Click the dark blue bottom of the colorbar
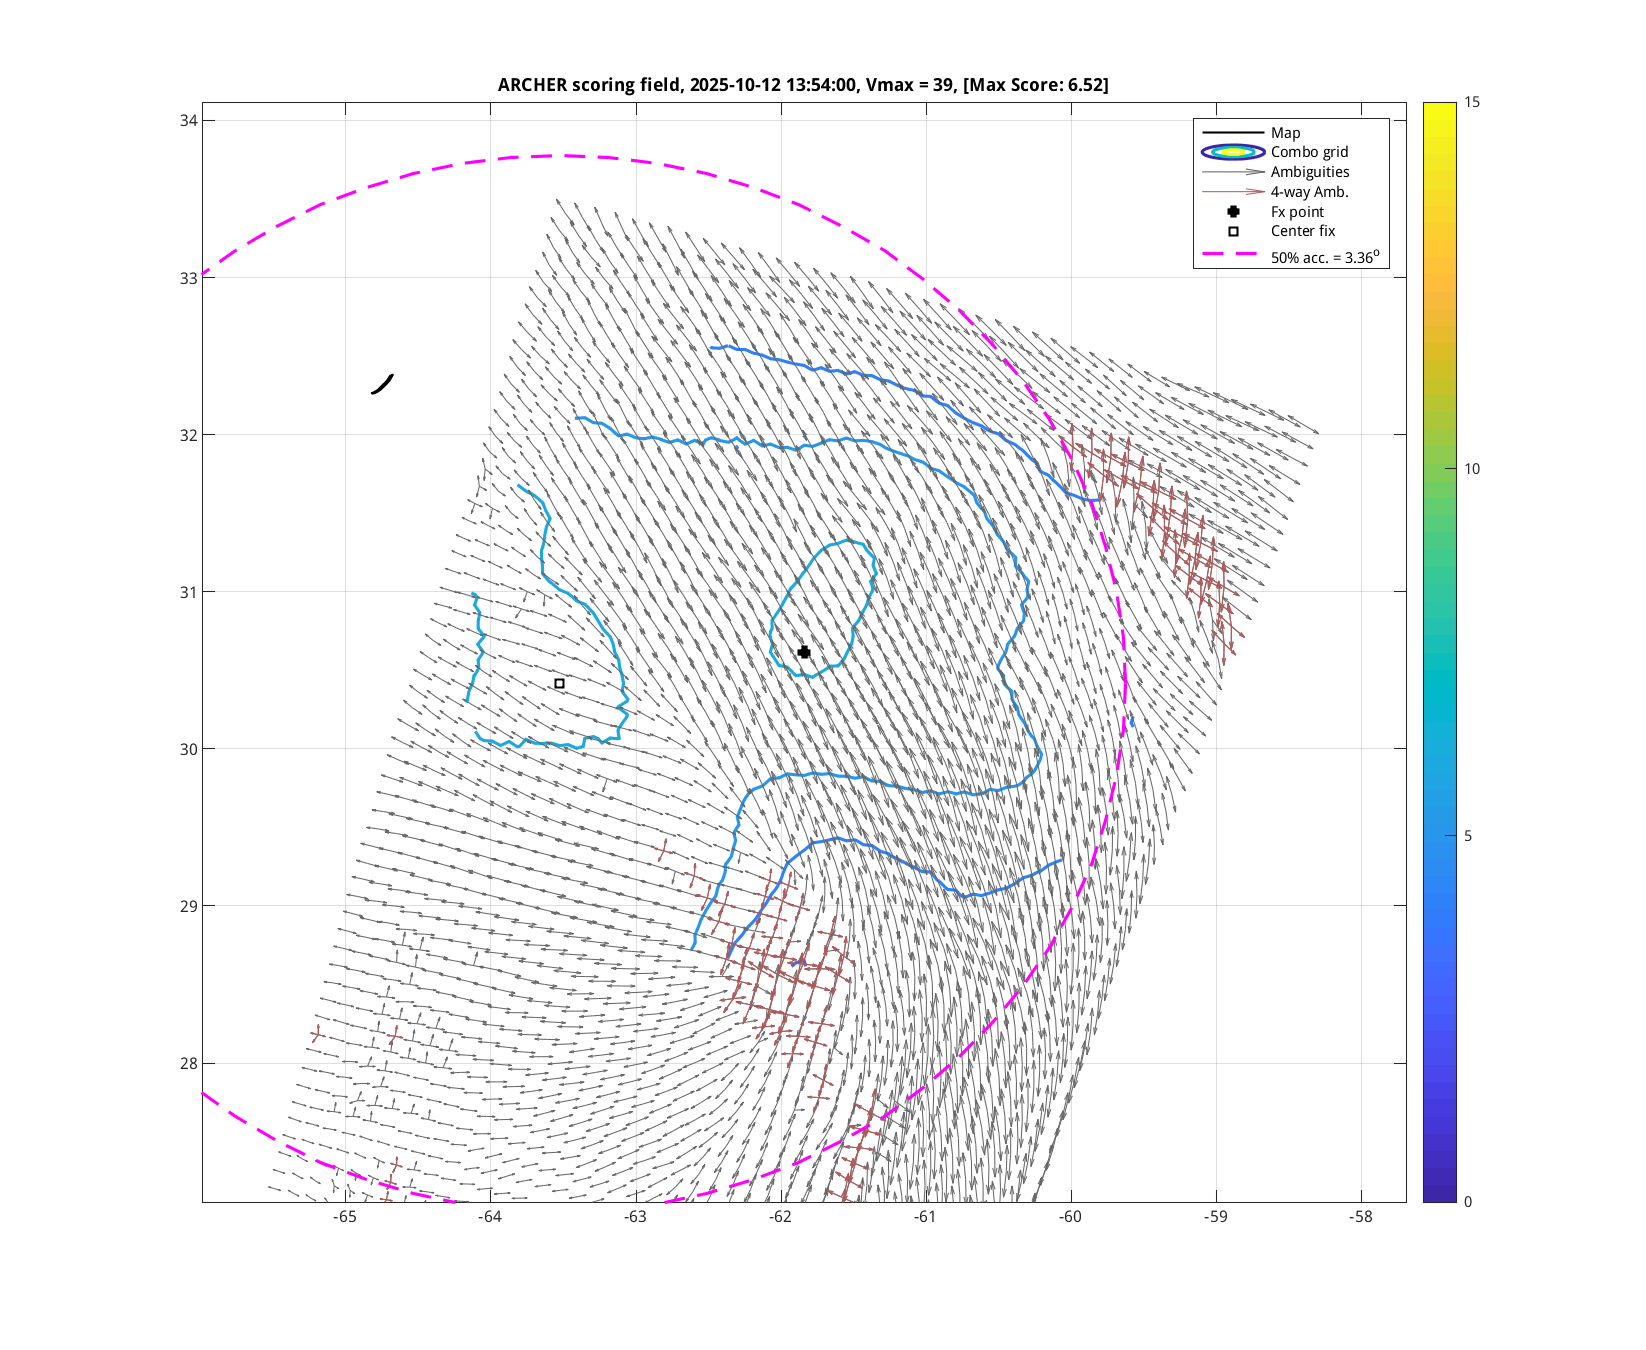 (x=1439, y=1195)
